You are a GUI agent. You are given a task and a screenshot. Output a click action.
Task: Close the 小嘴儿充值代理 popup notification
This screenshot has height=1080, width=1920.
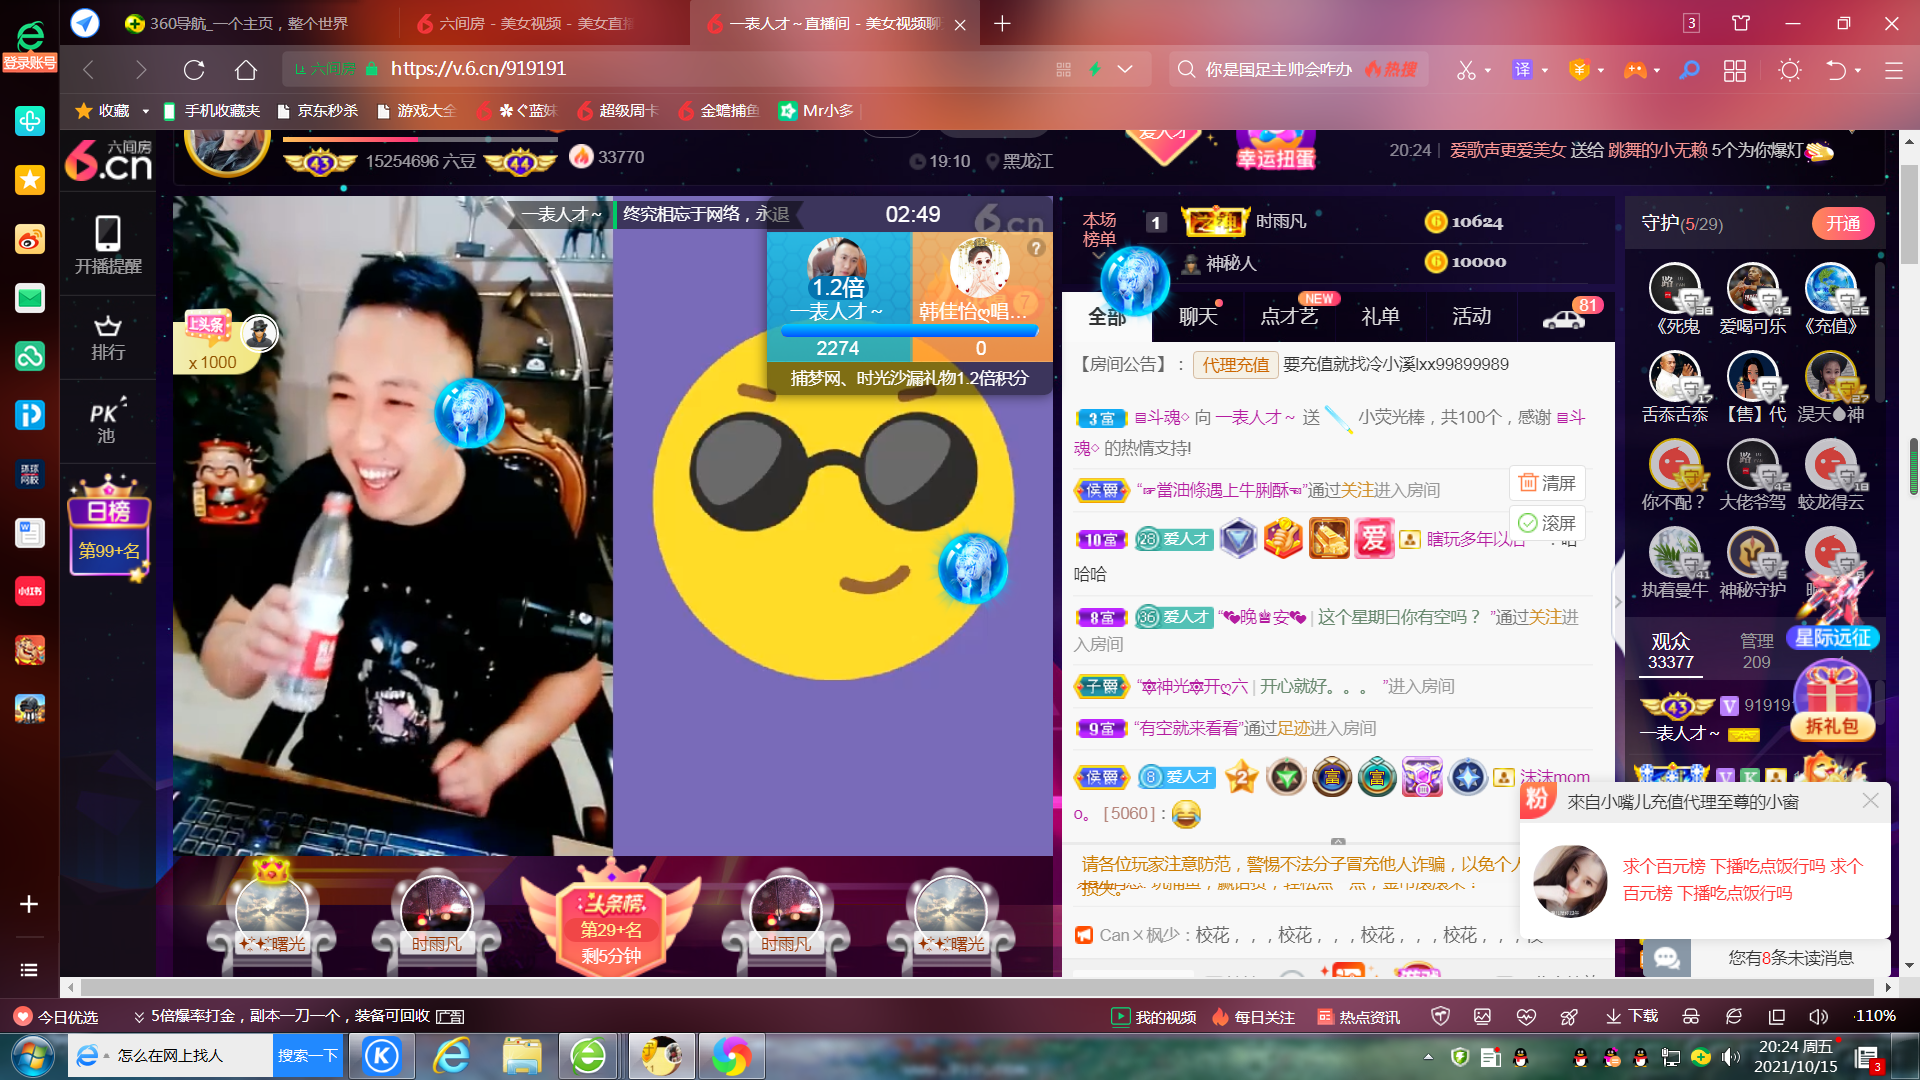[1870, 801]
